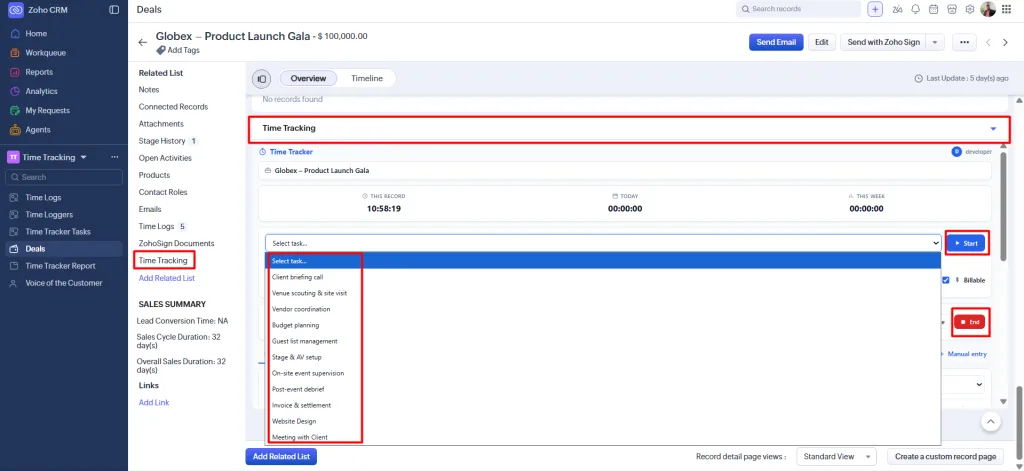
Task: Expand the Time Tracking module switcher
Action: [x=84, y=157]
